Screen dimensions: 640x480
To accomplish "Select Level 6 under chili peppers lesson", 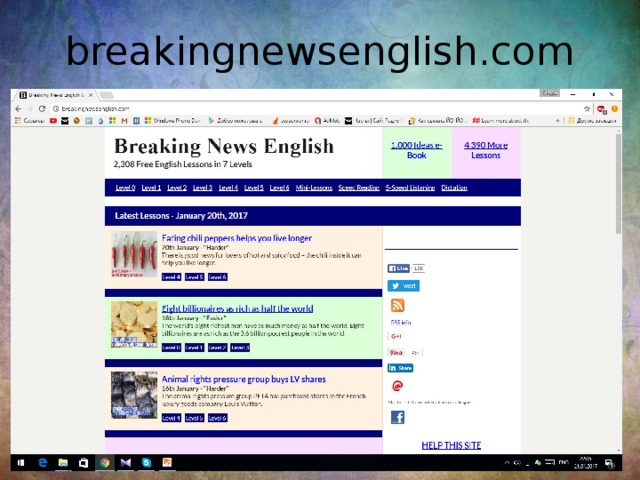I will 218,277.
